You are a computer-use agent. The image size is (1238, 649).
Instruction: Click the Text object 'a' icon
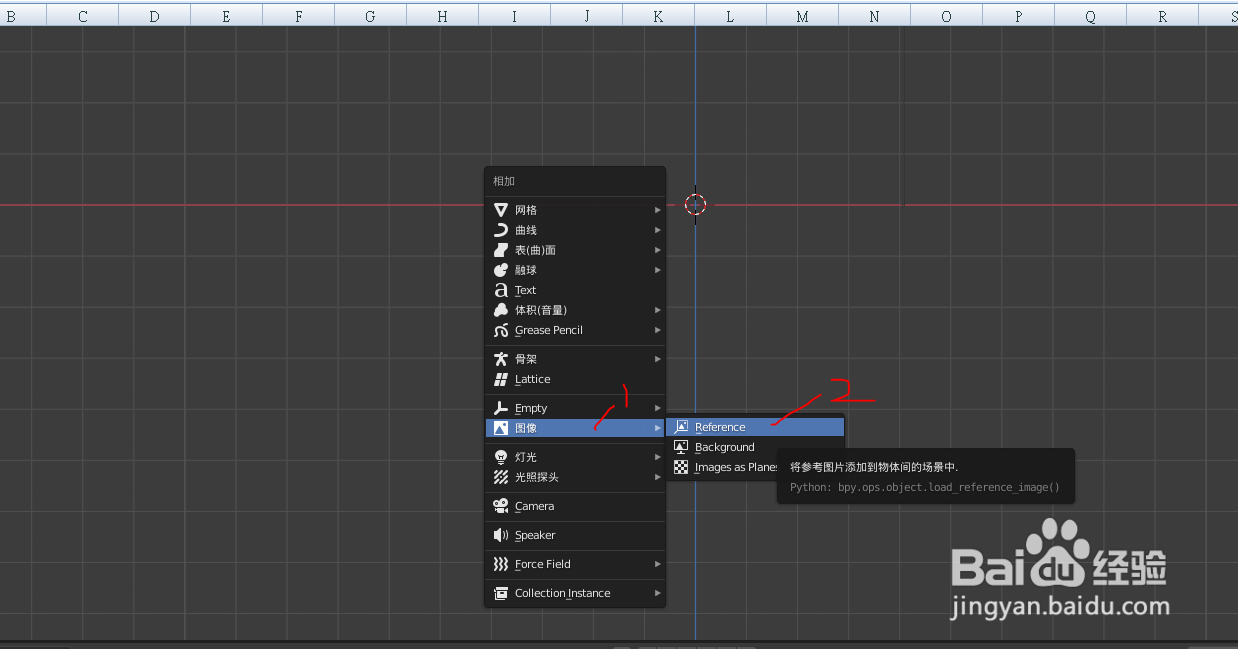pyautogui.click(x=501, y=290)
